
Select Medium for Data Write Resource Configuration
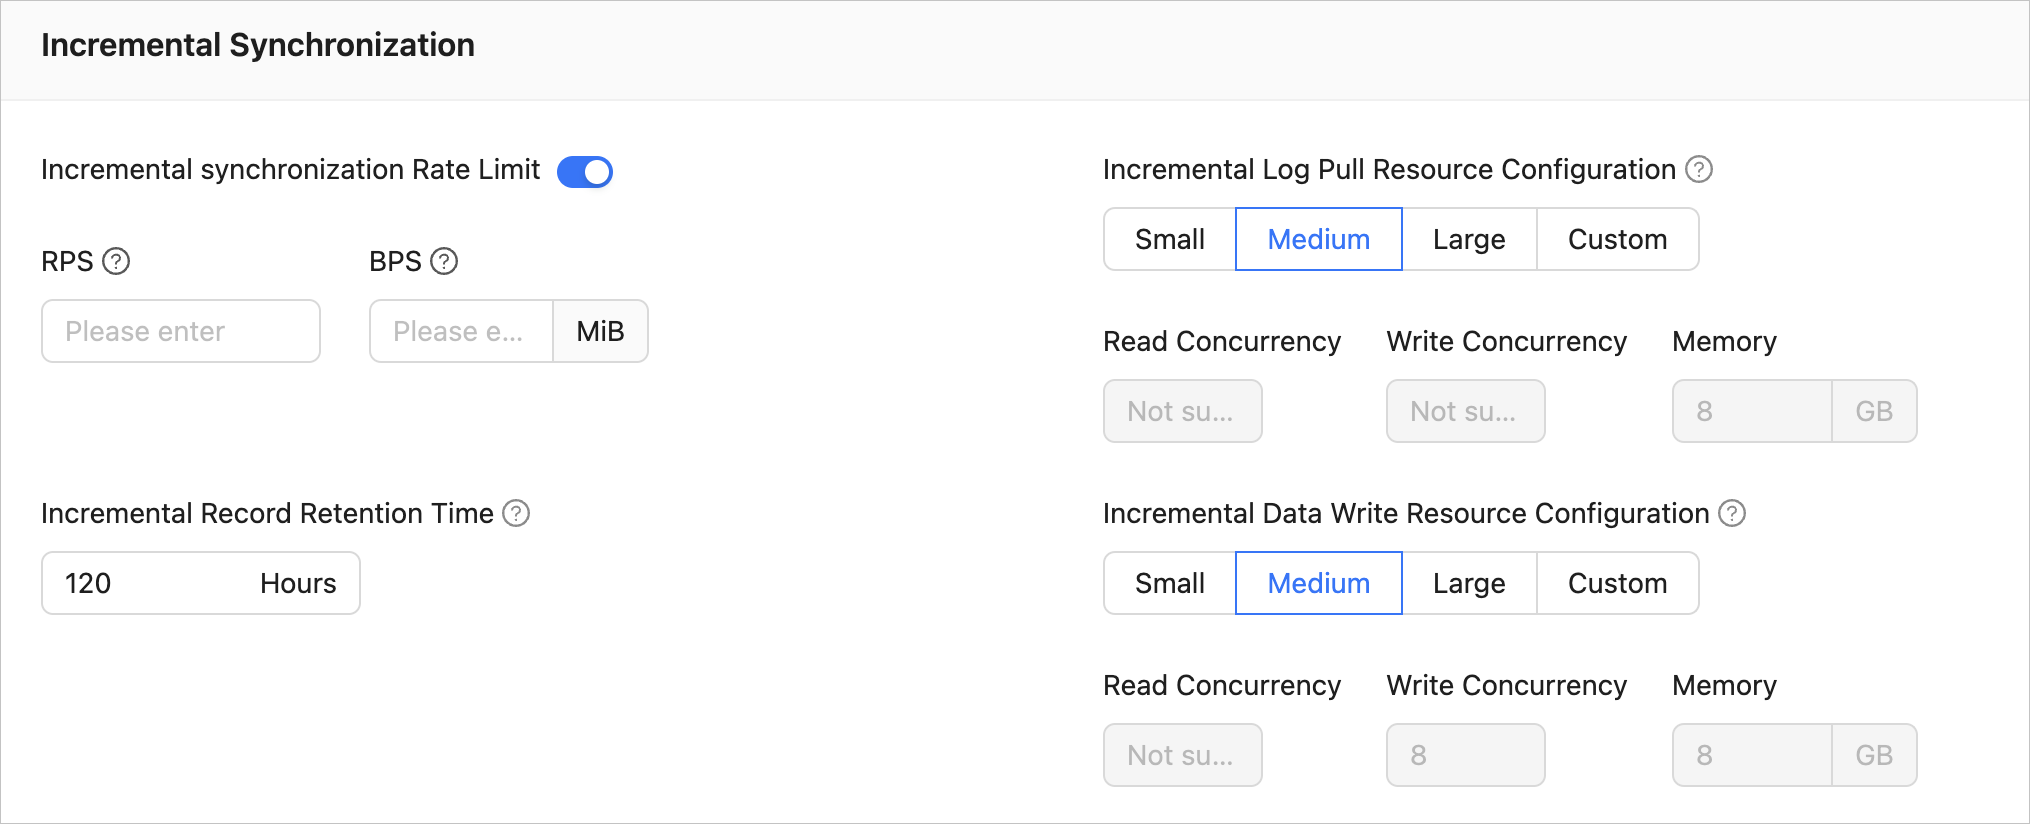(x=1318, y=583)
